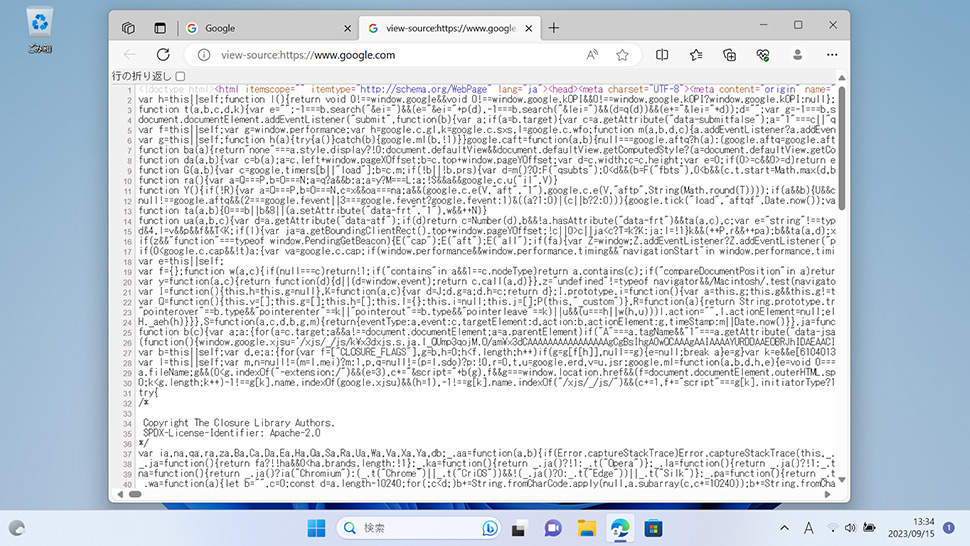
Task: Open Bing chat icon in search box
Action: pos(489,528)
